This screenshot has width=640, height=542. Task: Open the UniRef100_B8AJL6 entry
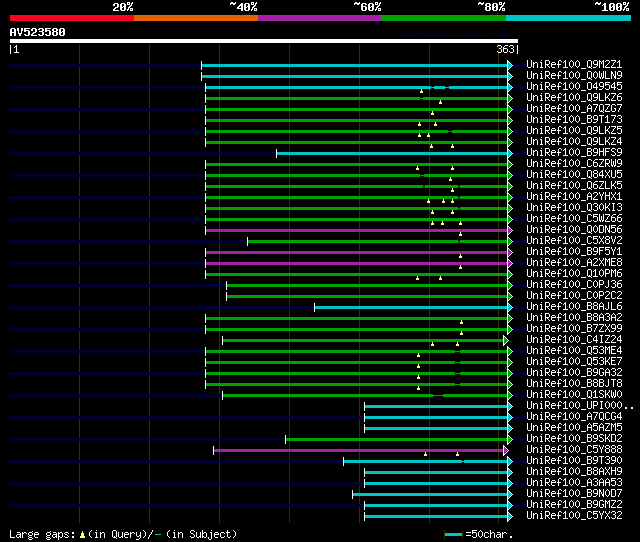tap(574, 307)
